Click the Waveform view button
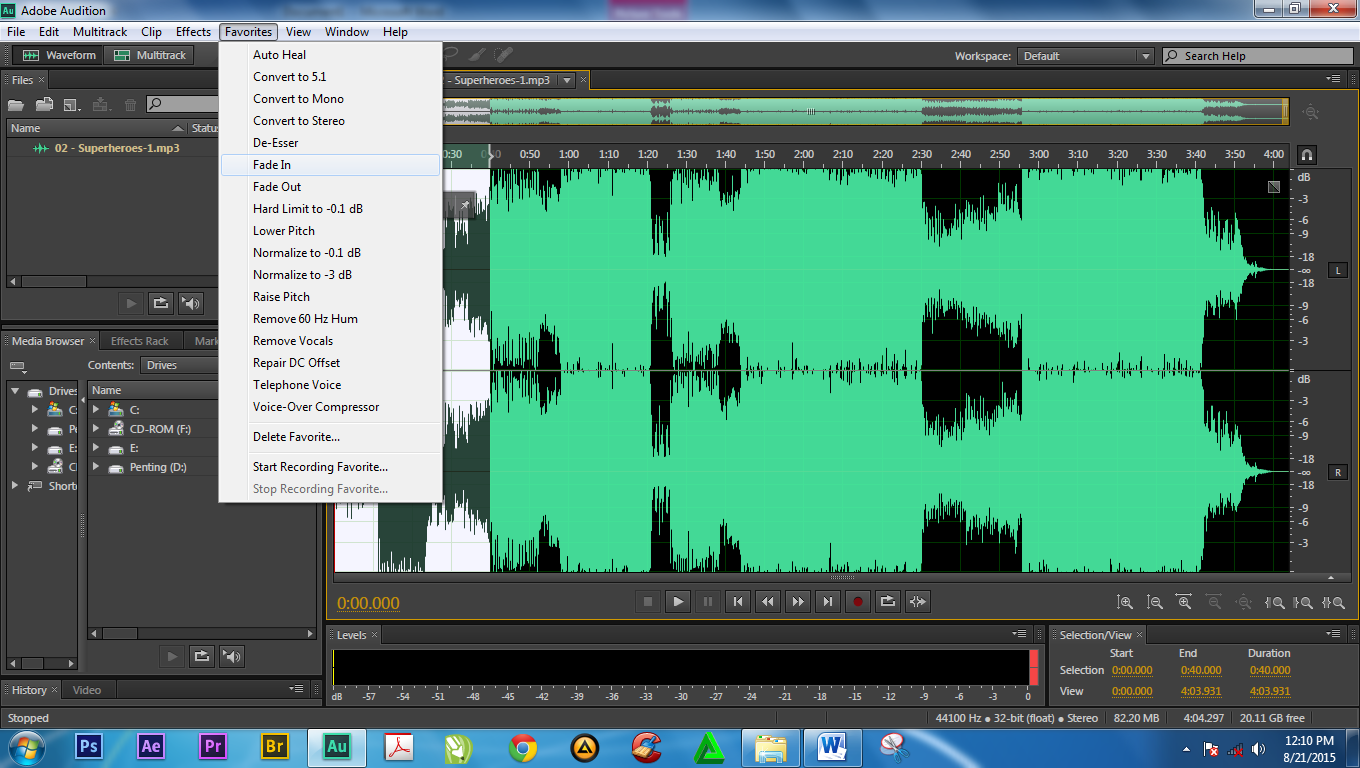 59,55
